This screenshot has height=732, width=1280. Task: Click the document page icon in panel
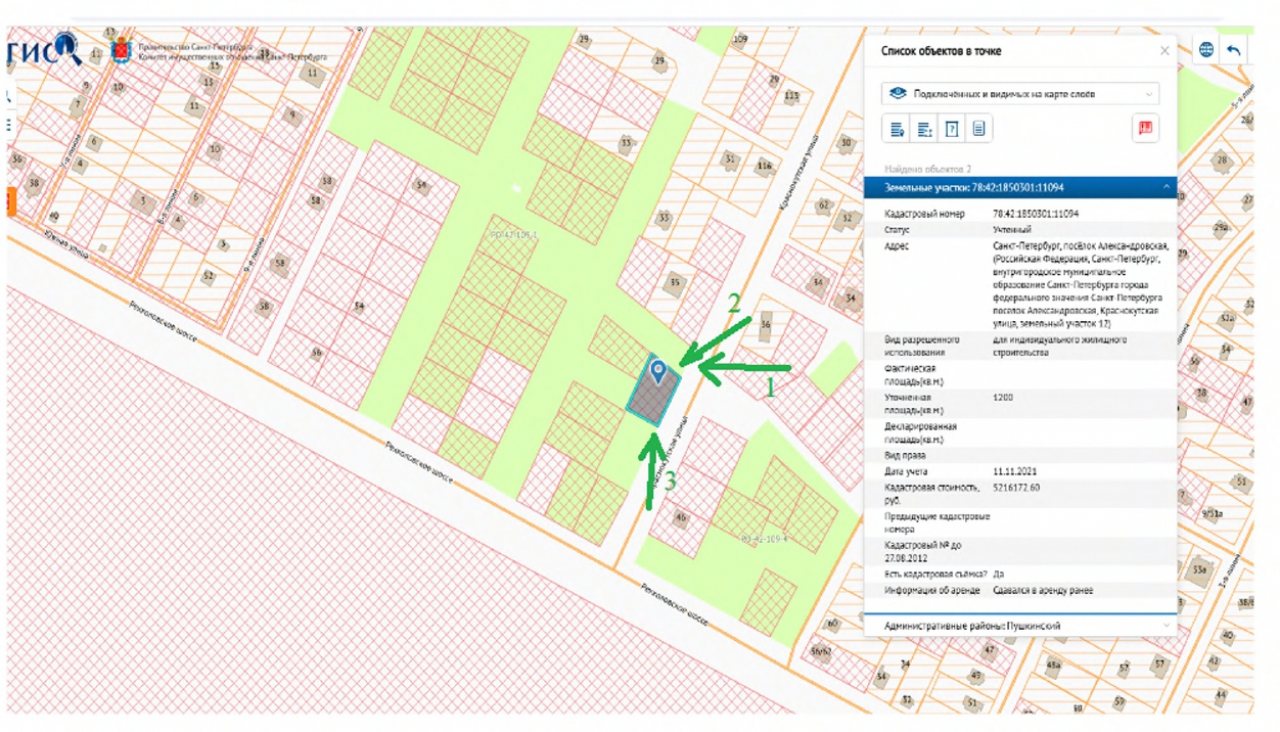tap(979, 128)
